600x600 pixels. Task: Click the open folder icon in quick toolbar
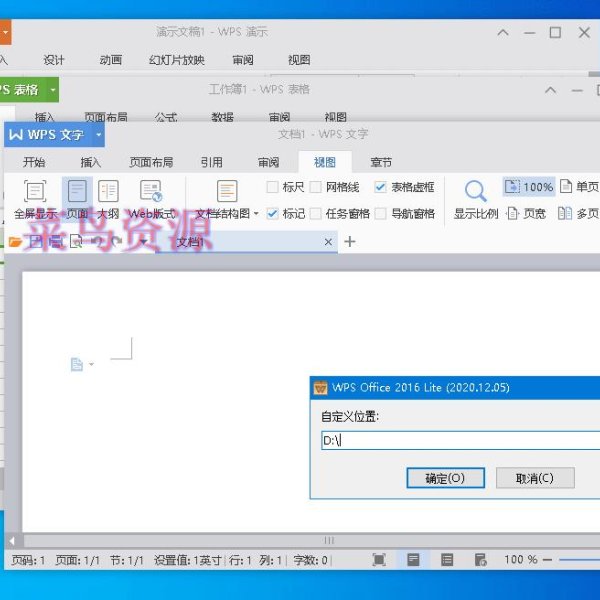15,242
